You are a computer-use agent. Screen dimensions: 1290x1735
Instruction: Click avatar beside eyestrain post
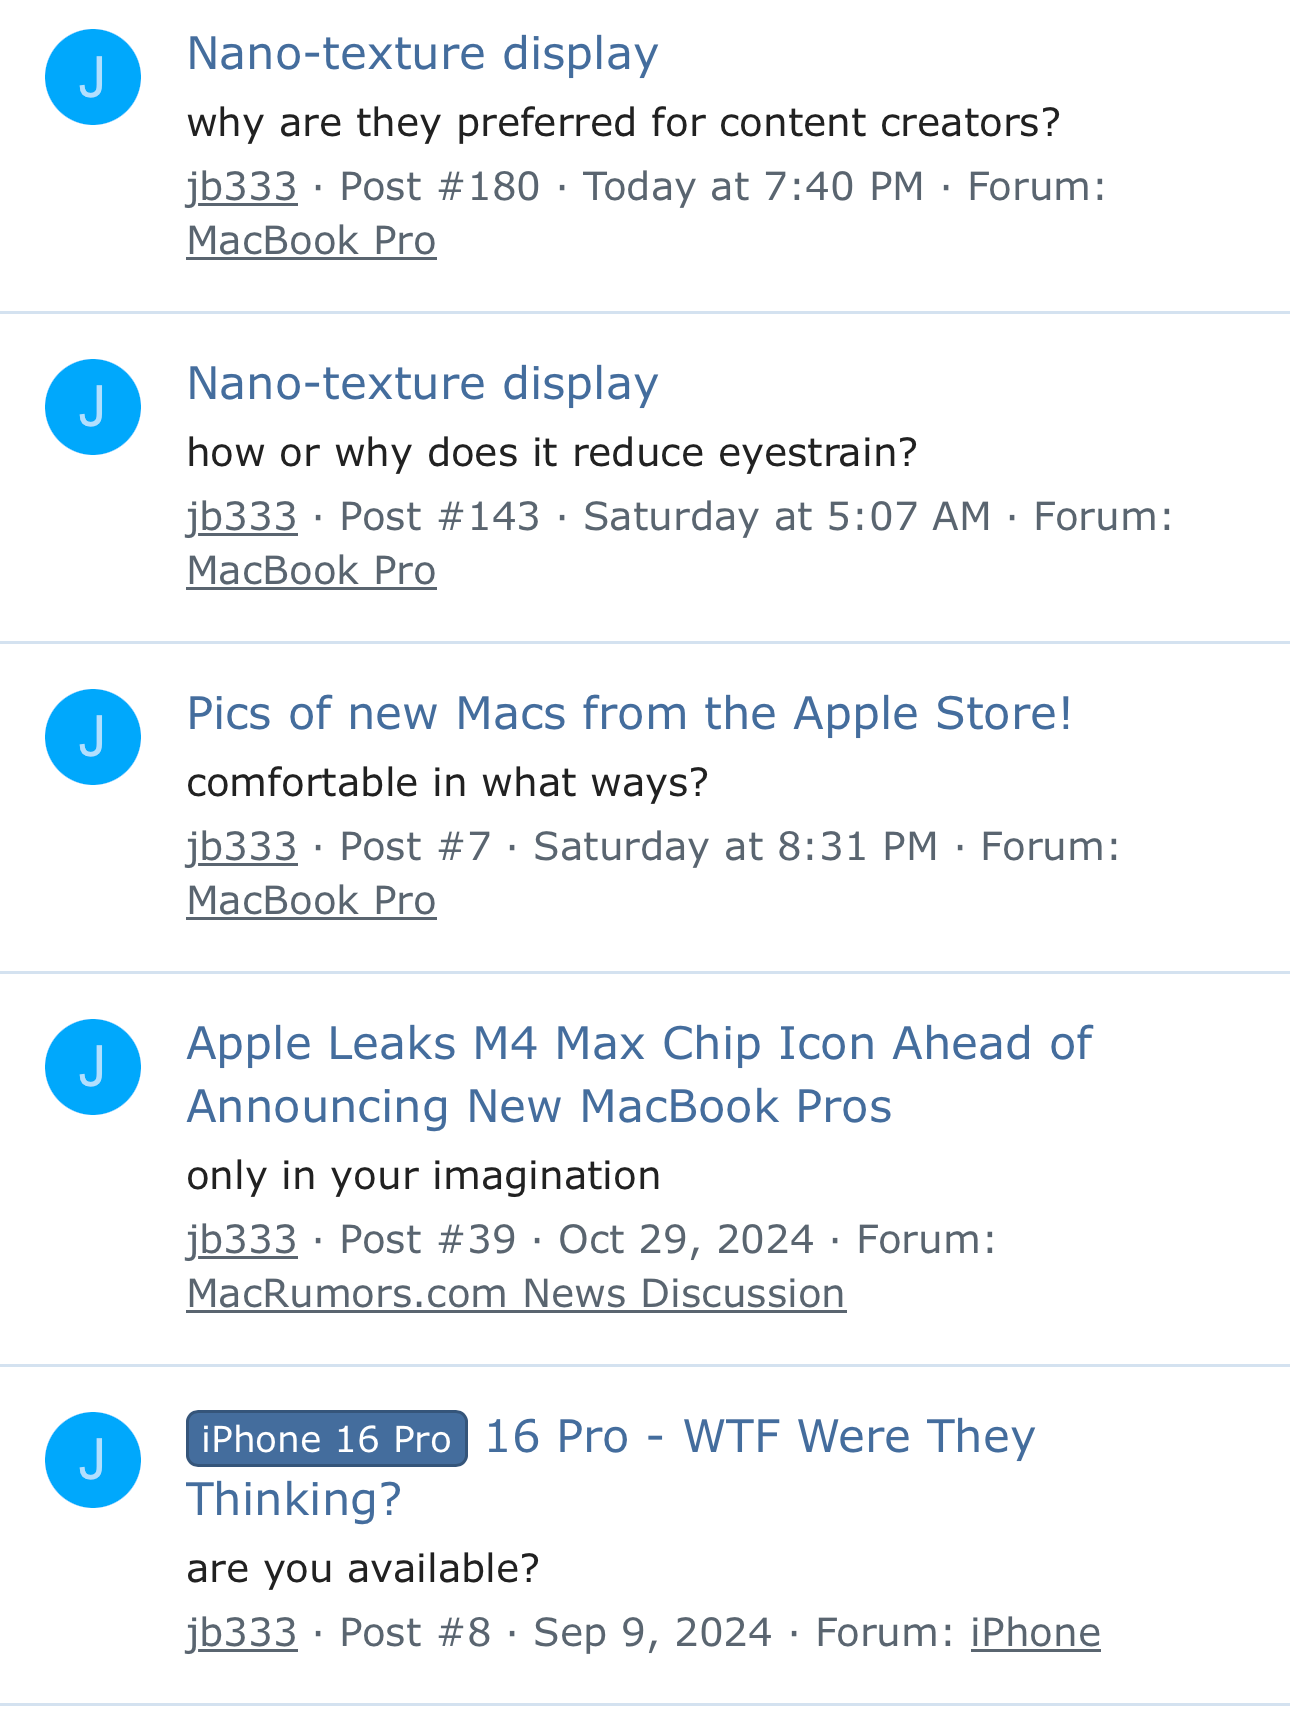(93, 407)
